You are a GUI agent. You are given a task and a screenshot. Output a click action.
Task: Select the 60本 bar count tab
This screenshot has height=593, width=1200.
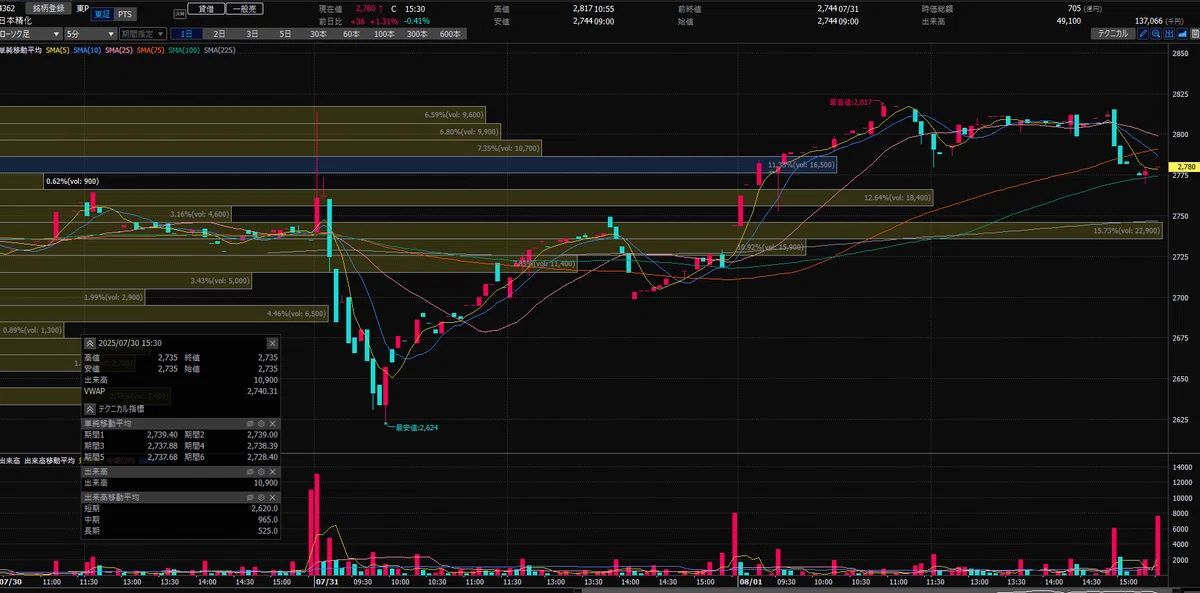351,34
